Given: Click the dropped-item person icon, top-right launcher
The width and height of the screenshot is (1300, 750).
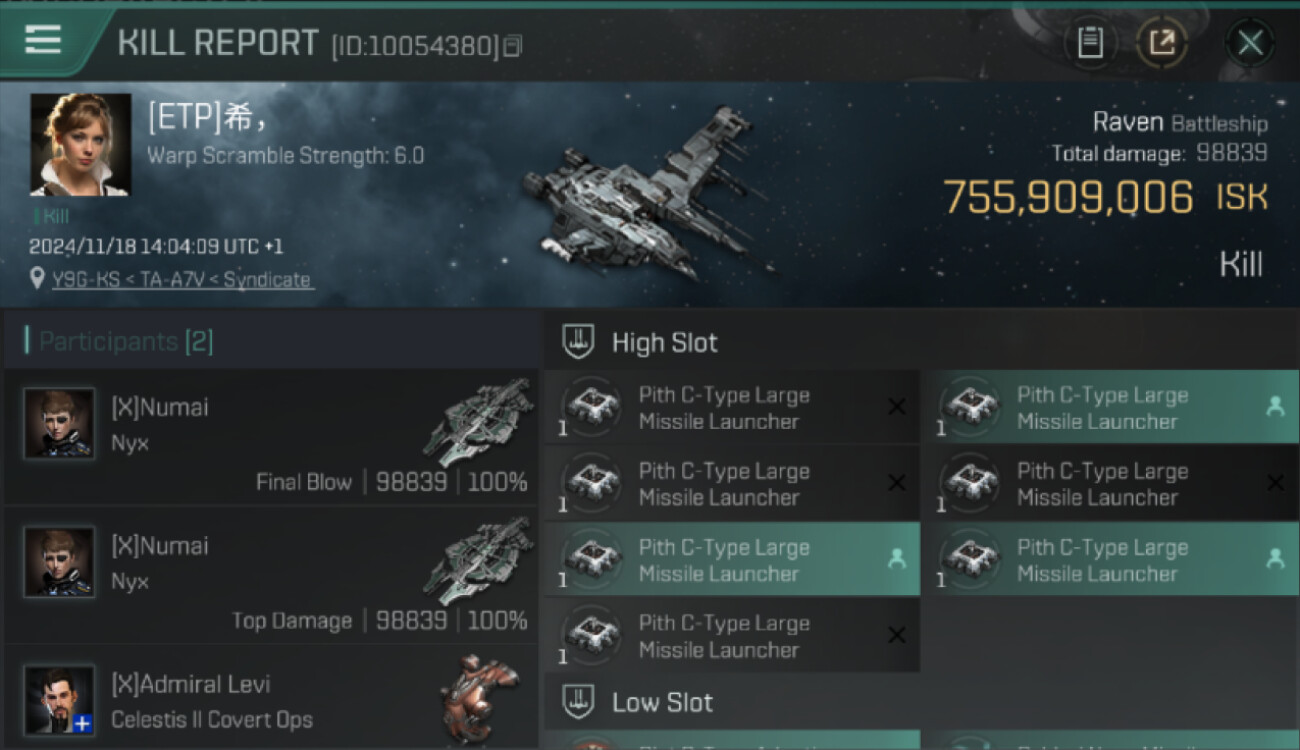Looking at the screenshot, I should click(1274, 407).
